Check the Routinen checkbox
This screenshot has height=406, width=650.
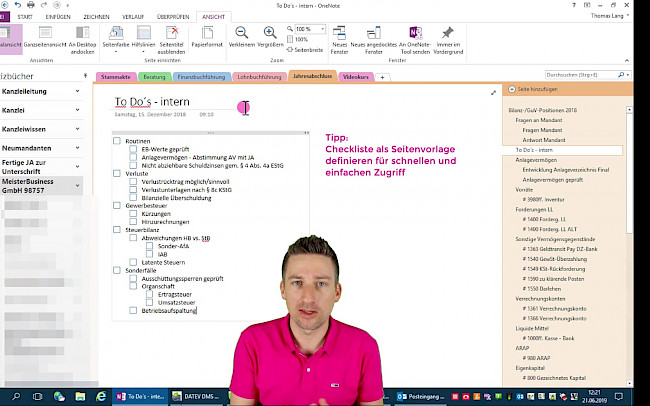117,141
